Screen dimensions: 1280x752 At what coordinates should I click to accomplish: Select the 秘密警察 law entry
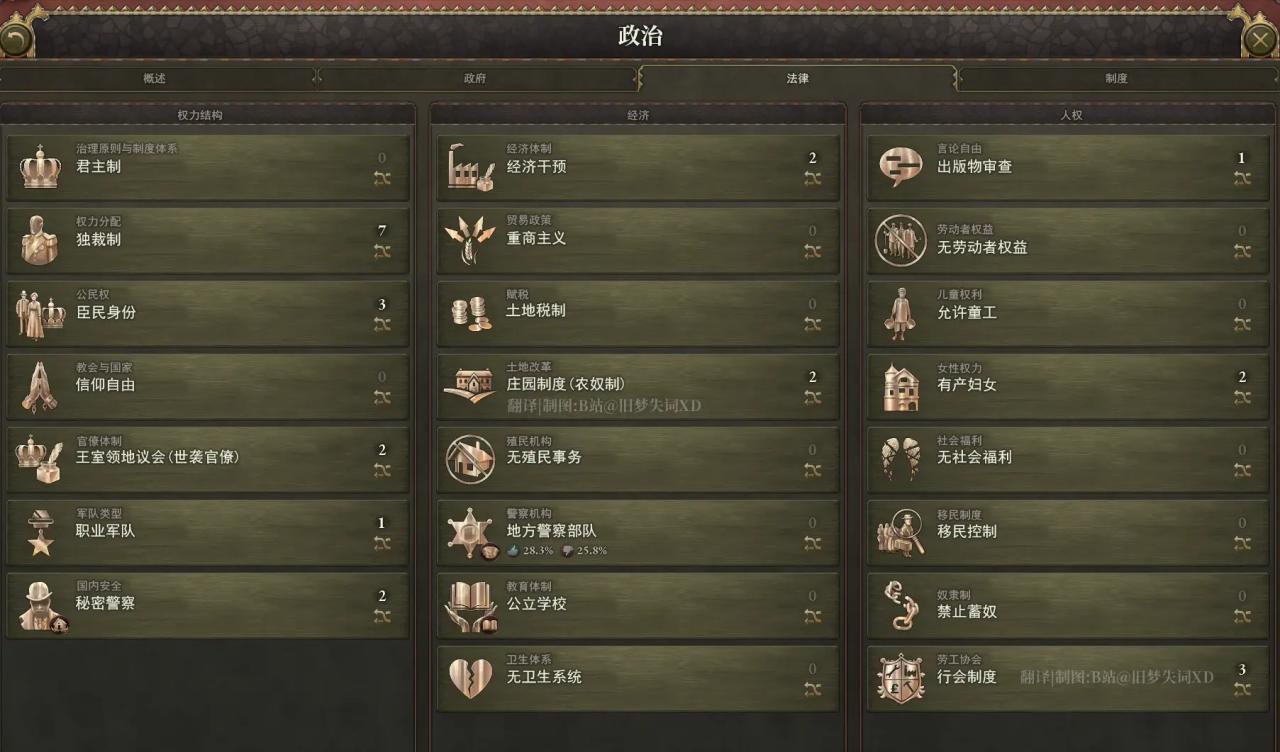point(208,604)
